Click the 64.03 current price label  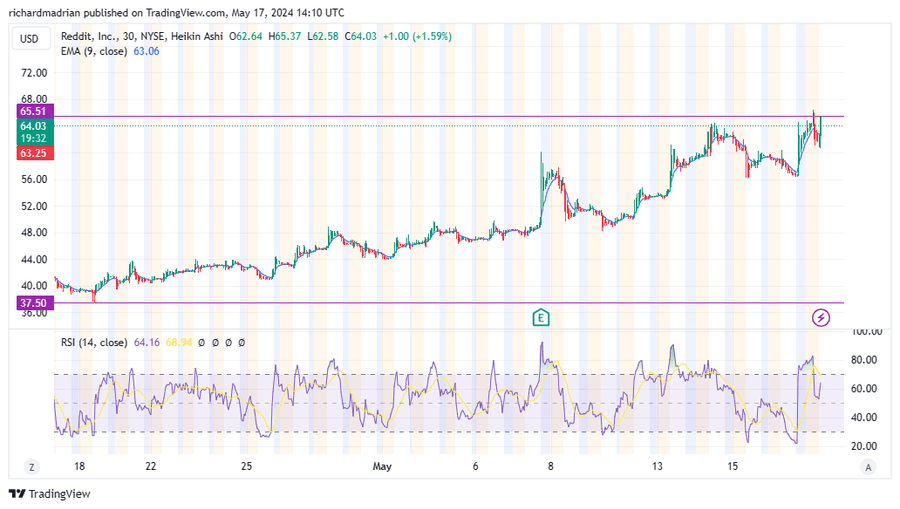point(35,126)
